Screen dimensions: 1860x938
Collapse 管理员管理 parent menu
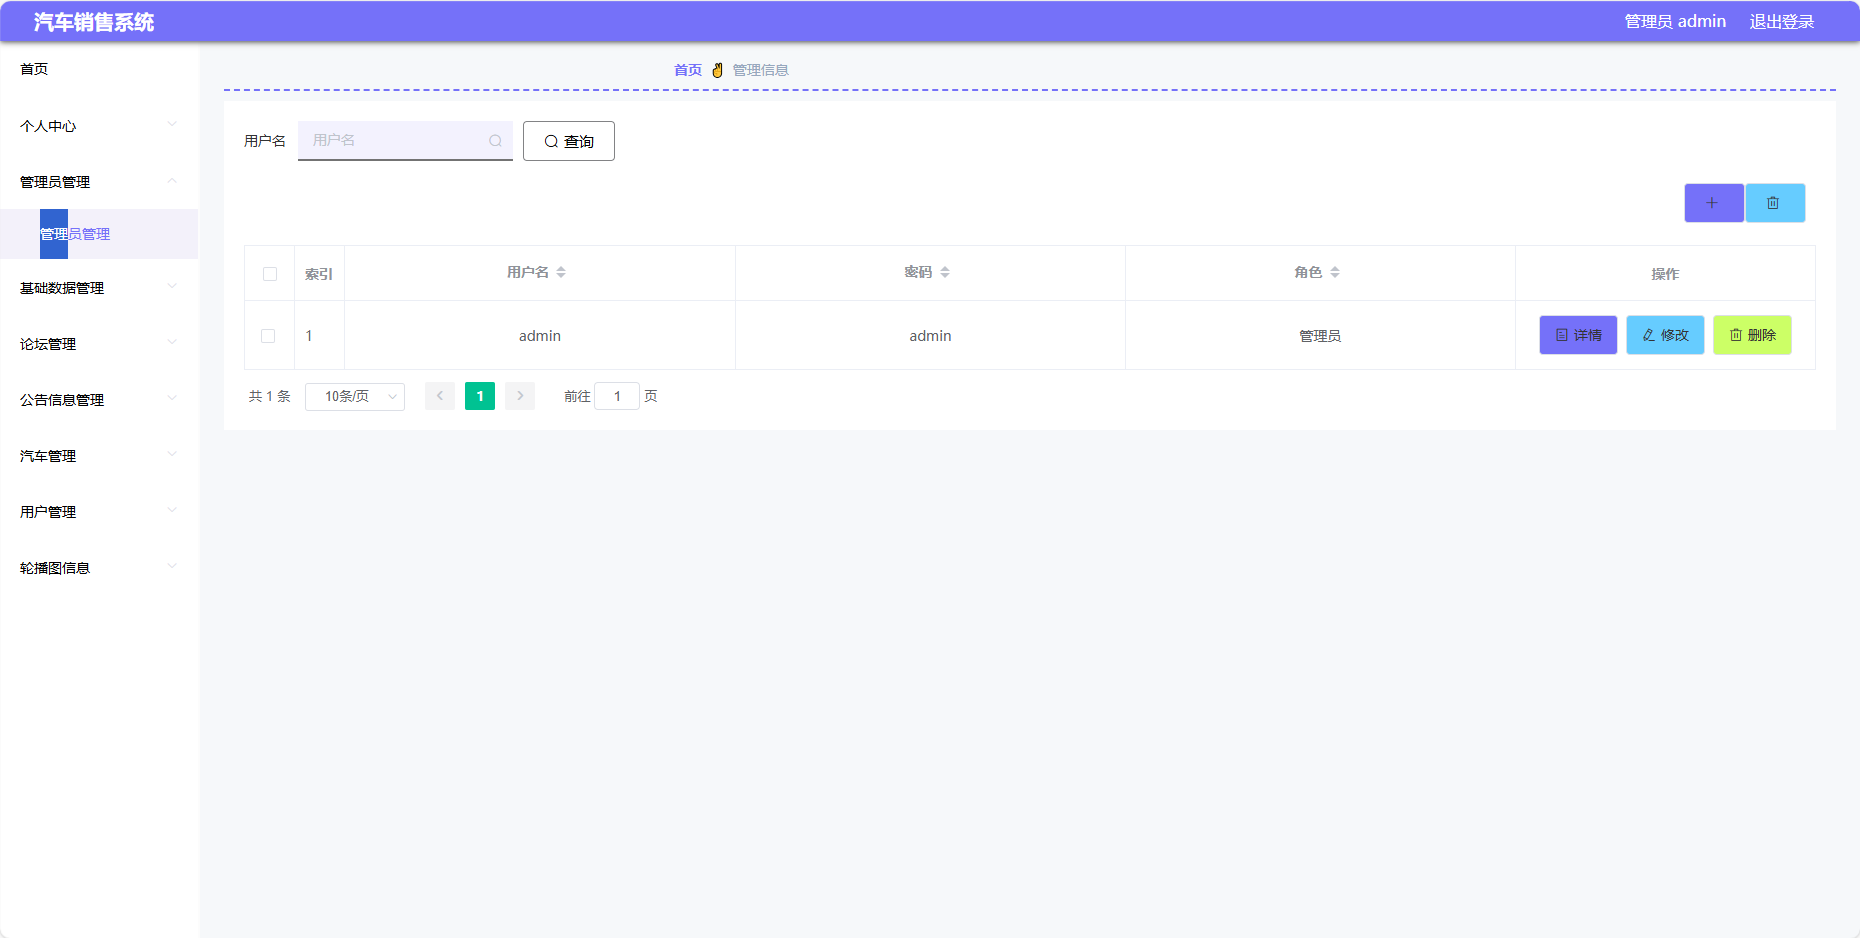coord(99,182)
